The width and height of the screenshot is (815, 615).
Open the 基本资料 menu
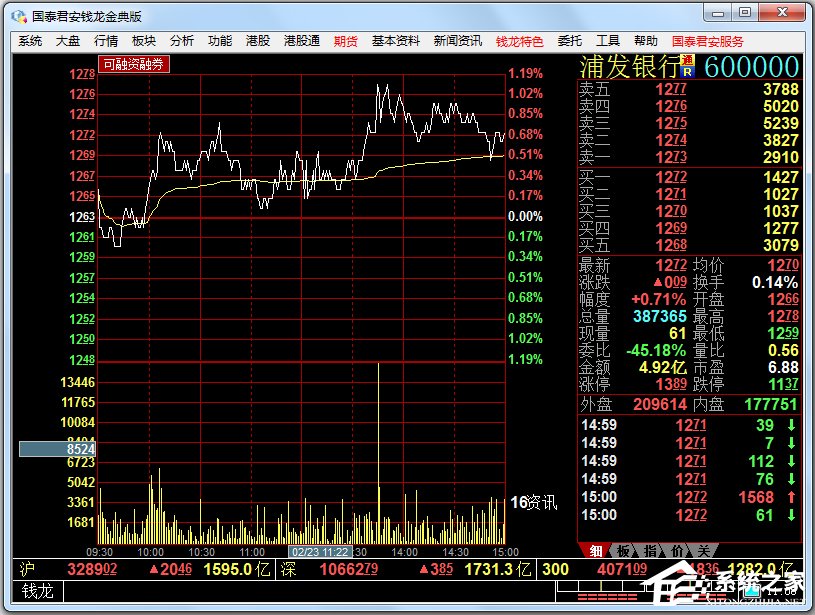(x=396, y=41)
